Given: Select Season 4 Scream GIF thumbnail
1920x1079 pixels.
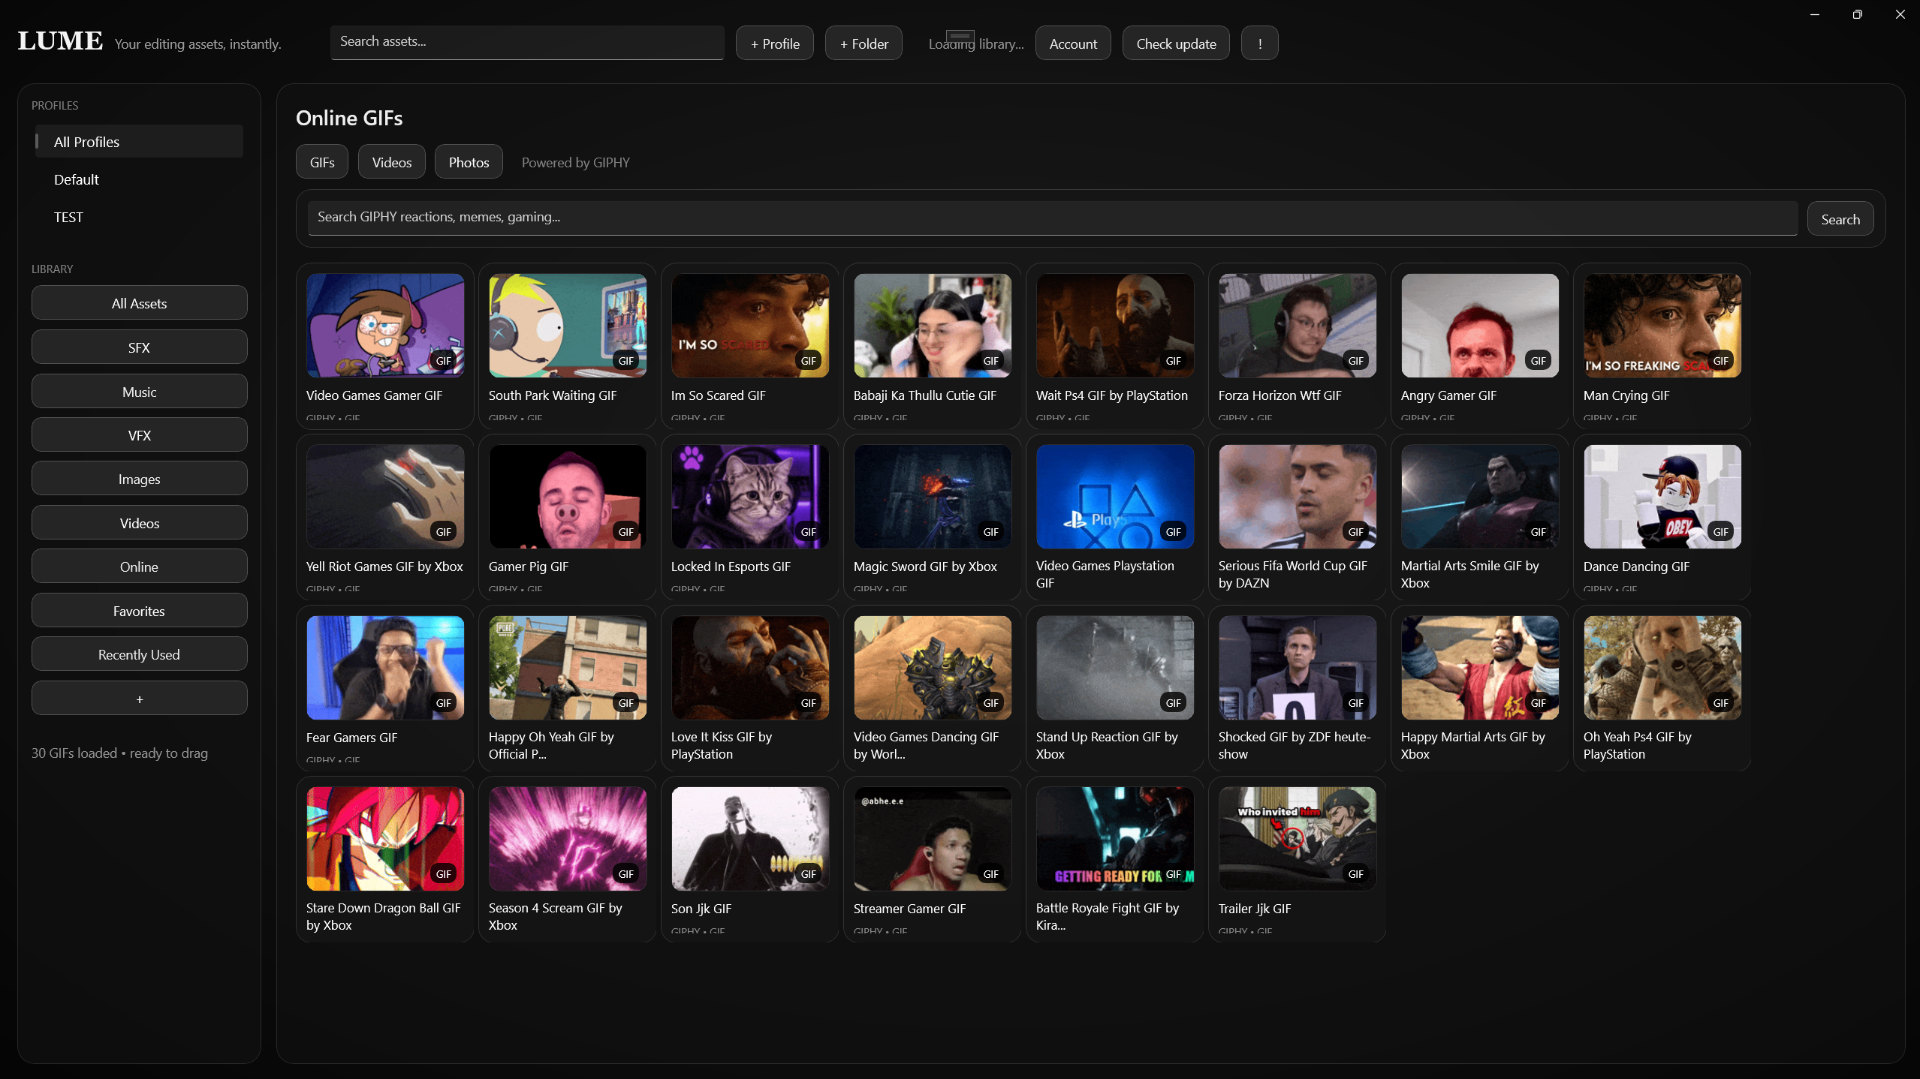Looking at the screenshot, I should 567,839.
